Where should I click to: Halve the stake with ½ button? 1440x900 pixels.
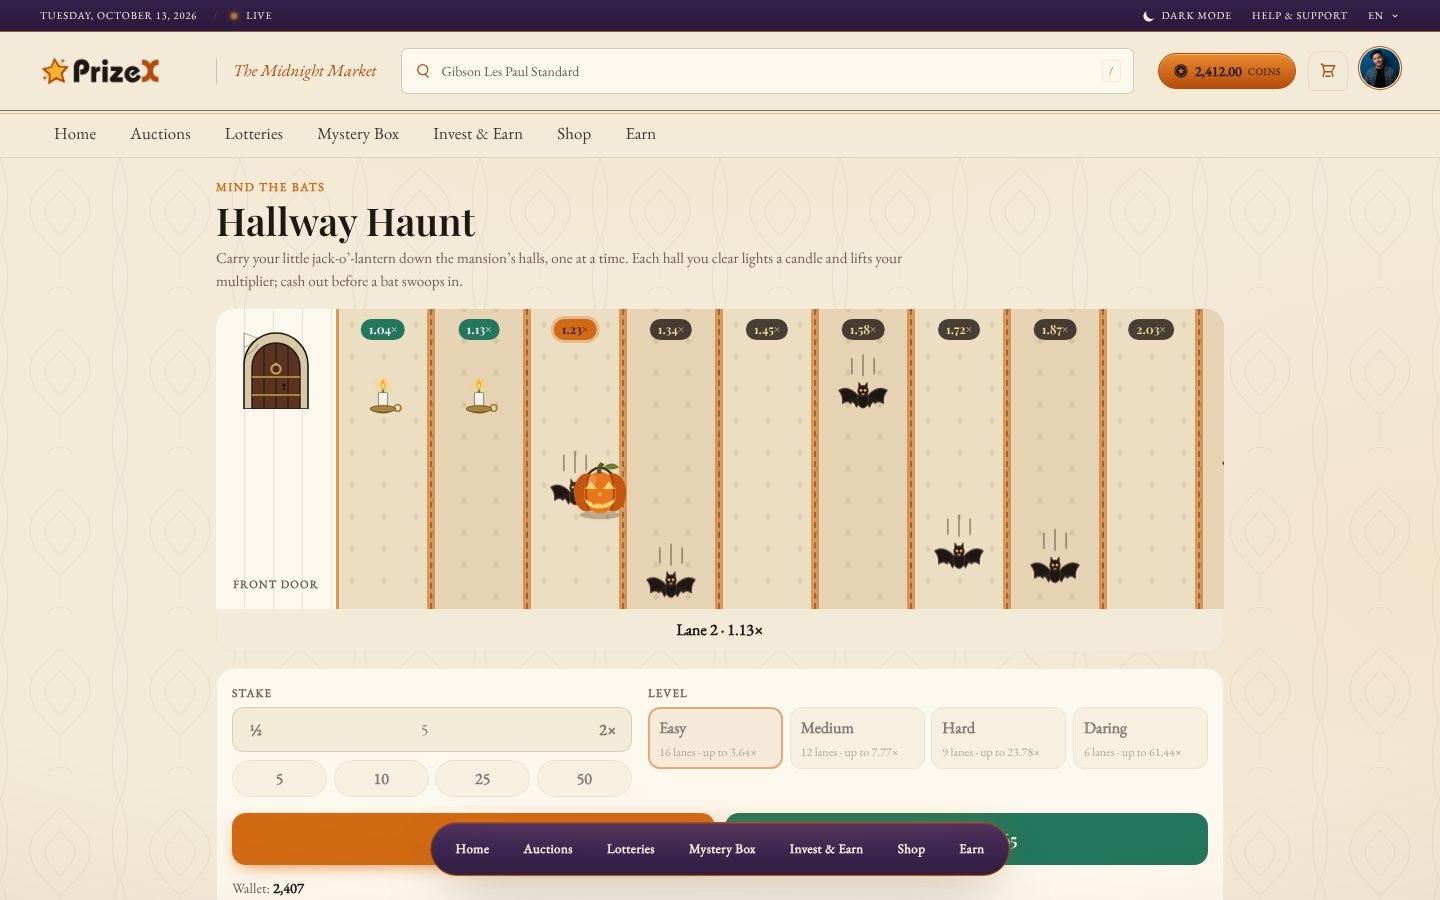pos(256,730)
